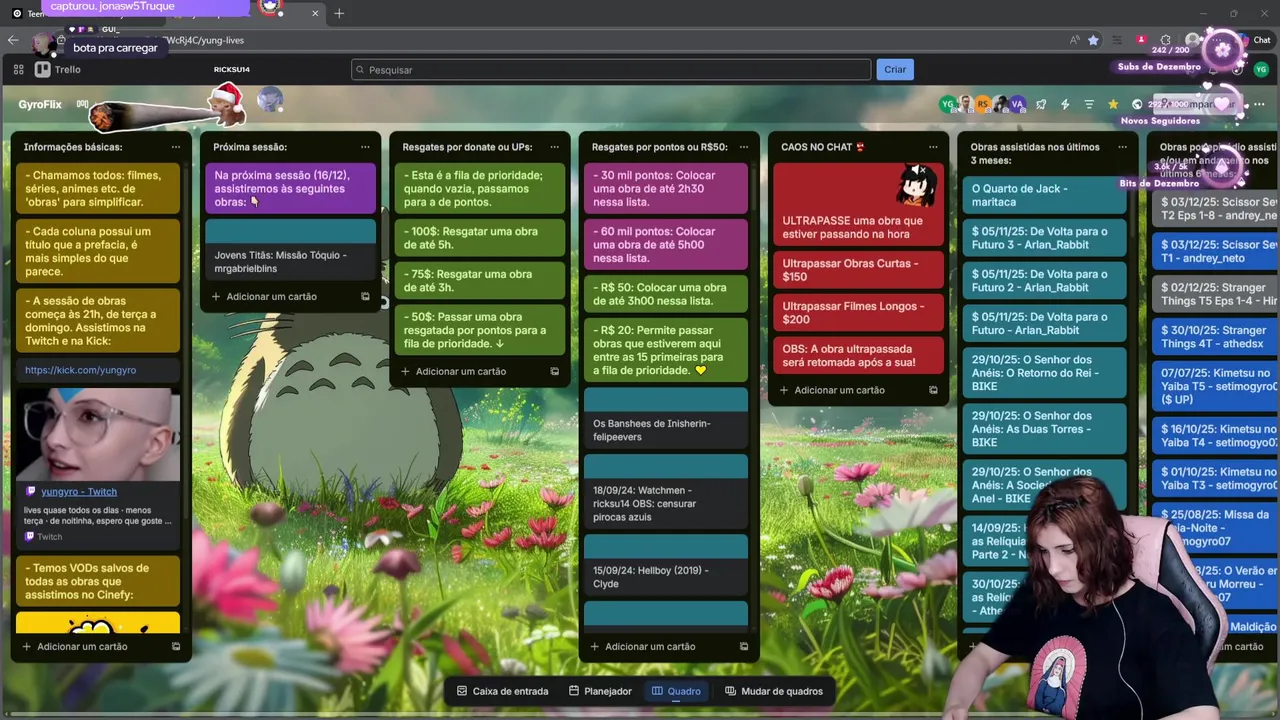This screenshot has width=1280, height=720.
Task: Open the yungyro - Twitch link
Action: [x=79, y=492]
